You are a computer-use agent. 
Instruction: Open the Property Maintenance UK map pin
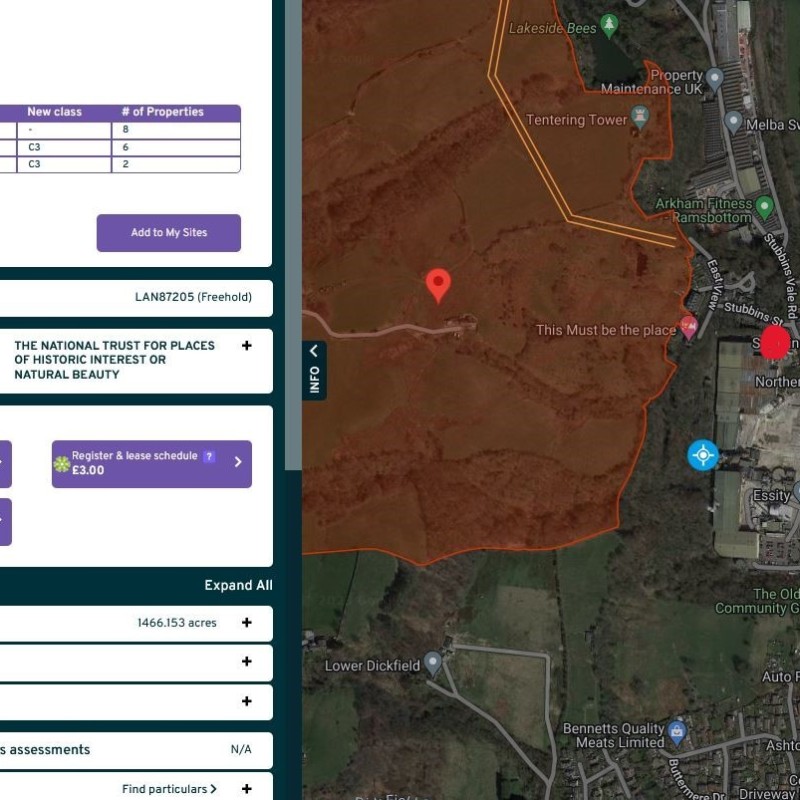[714, 78]
